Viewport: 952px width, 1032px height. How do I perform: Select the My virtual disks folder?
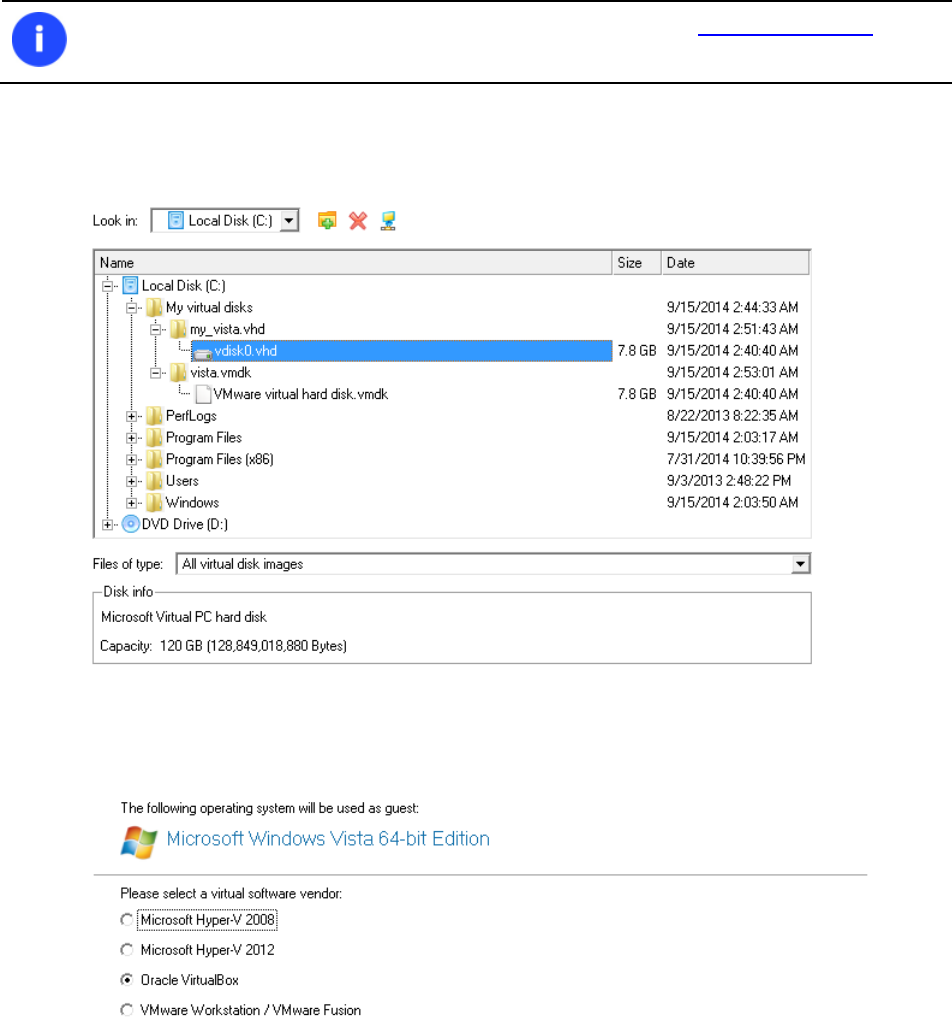click(x=209, y=307)
